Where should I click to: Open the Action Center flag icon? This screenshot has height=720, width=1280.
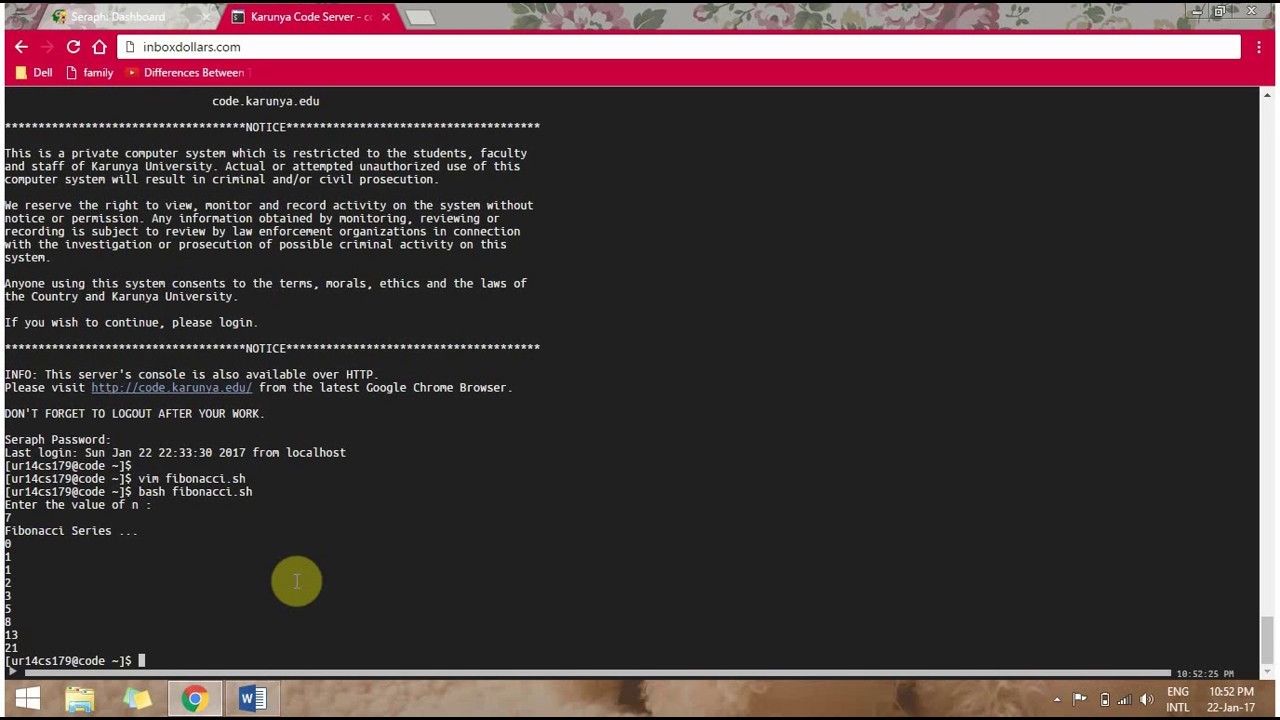(1080, 700)
